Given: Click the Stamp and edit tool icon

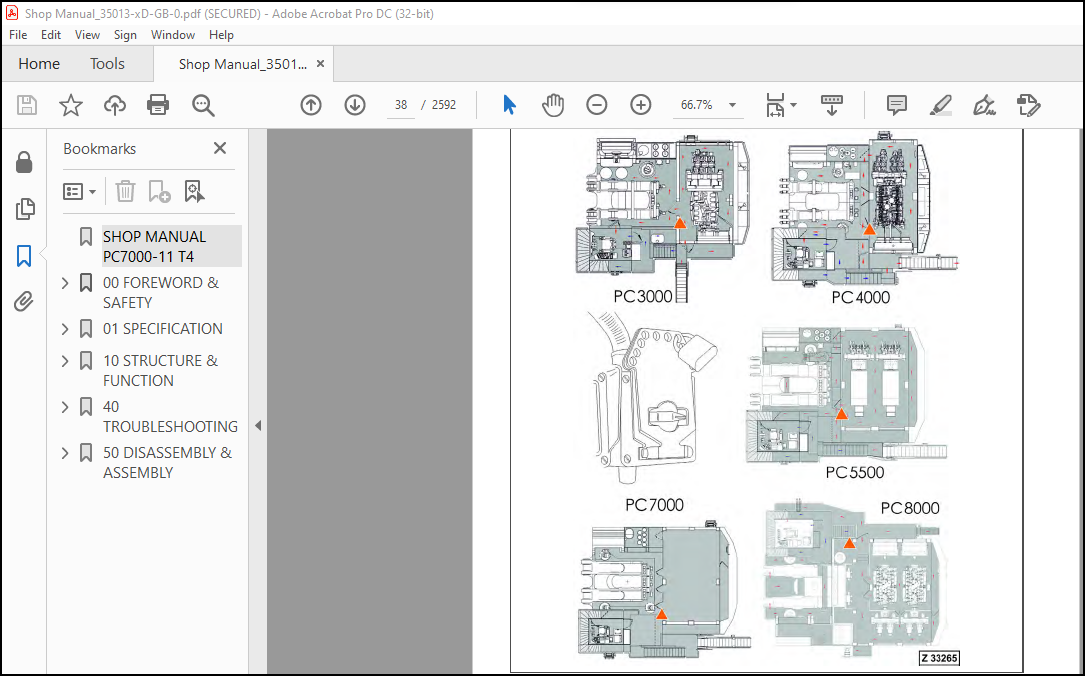Looking at the screenshot, I should coord(1028,105).
